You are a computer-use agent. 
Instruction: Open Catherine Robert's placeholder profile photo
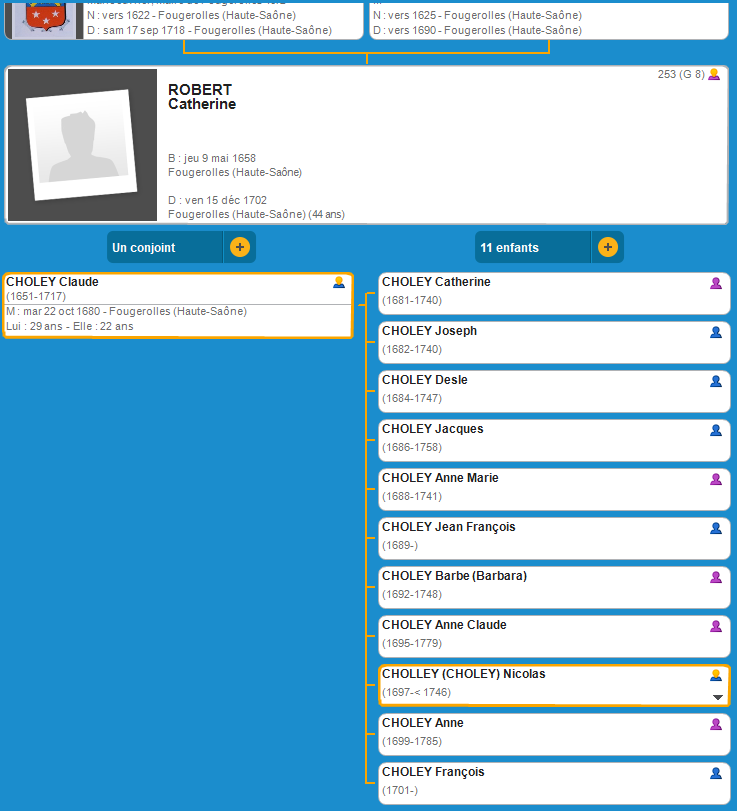(82, 145)
